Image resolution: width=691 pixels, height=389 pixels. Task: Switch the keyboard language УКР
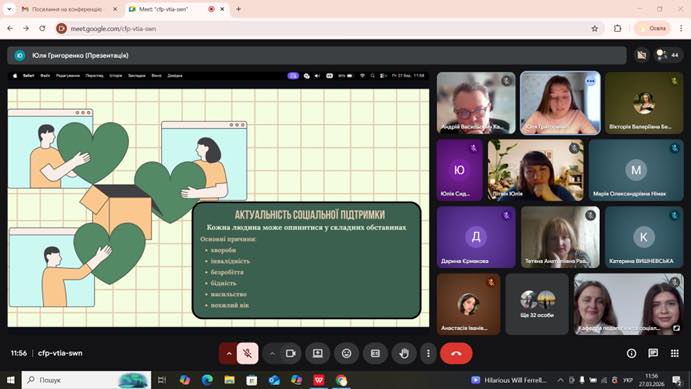(628, 380)
